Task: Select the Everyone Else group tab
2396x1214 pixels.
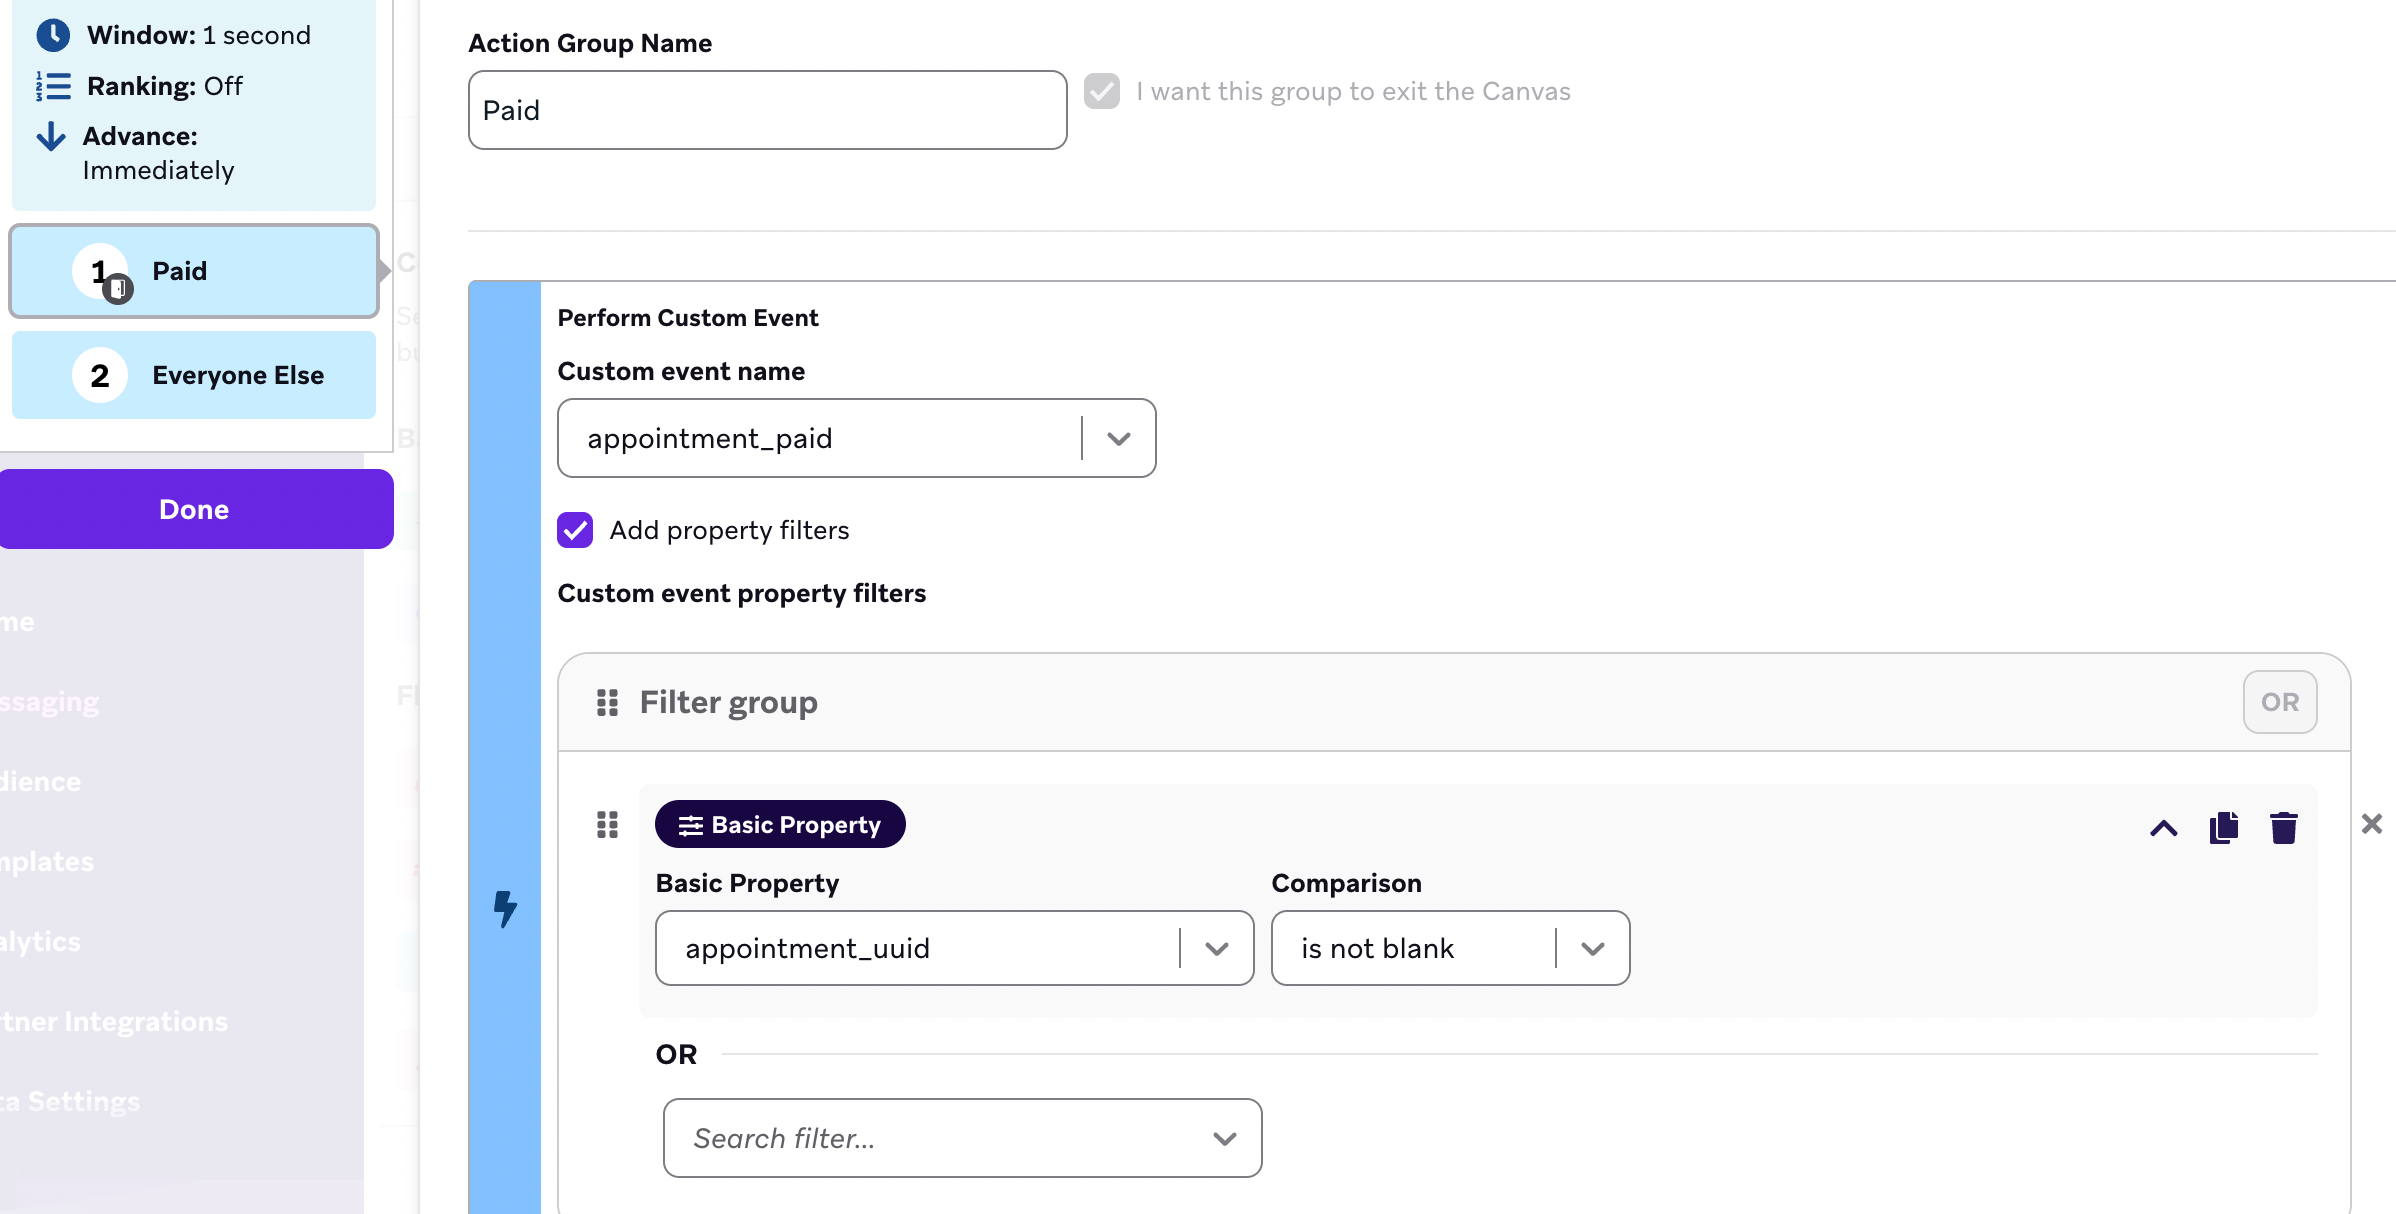Action: click(x=194, y=375)
